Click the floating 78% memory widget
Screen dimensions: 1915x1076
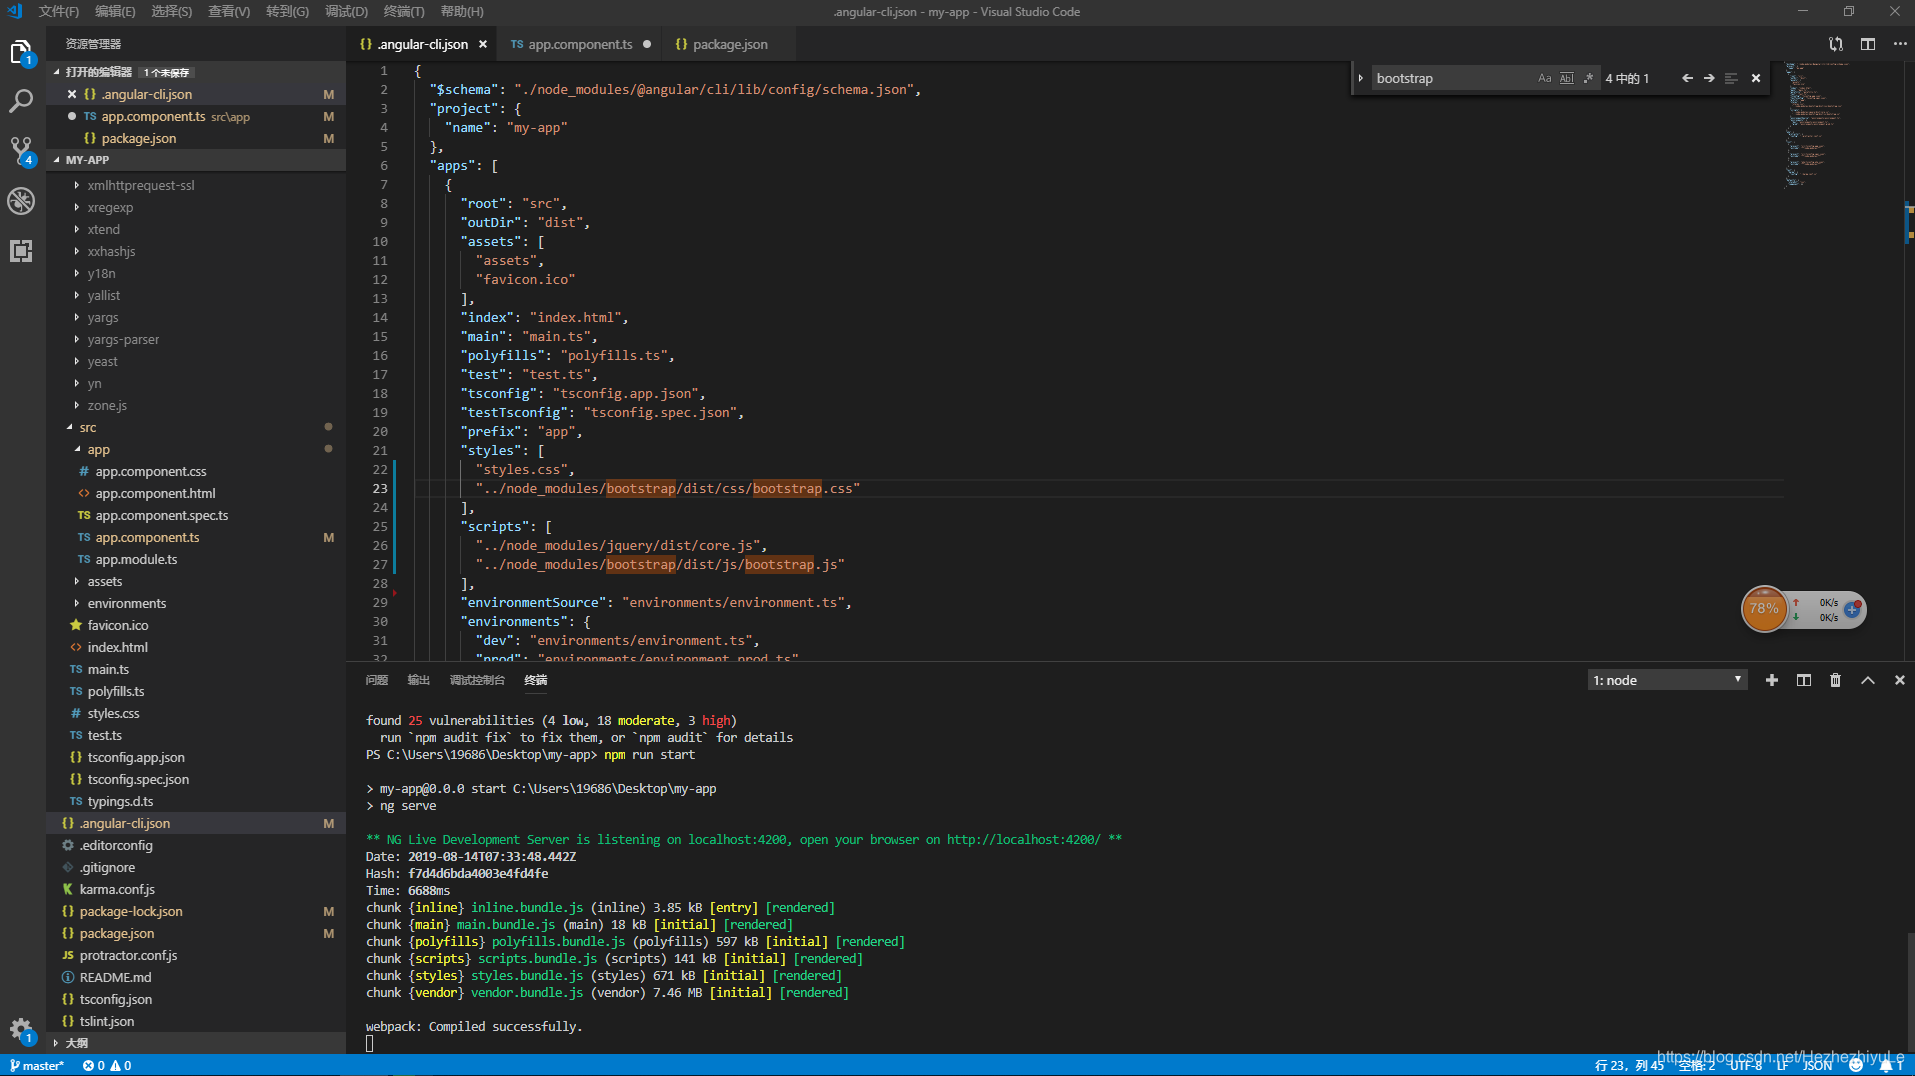pyautogui.click(x=1765, y=609)
